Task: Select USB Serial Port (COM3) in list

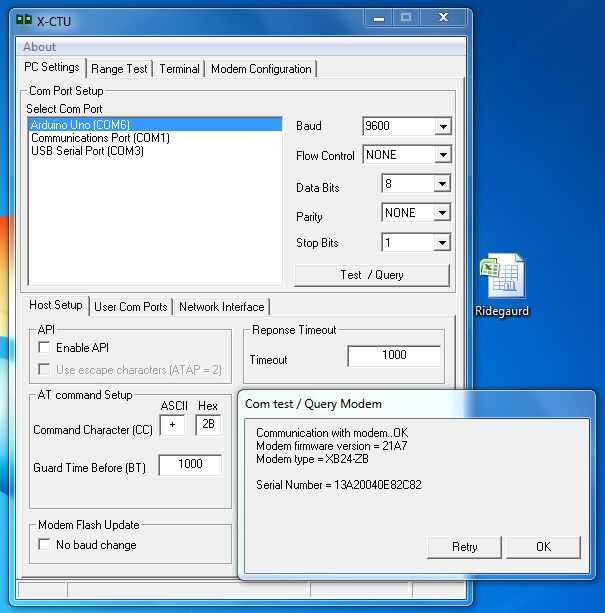Action: coord(155,151)
